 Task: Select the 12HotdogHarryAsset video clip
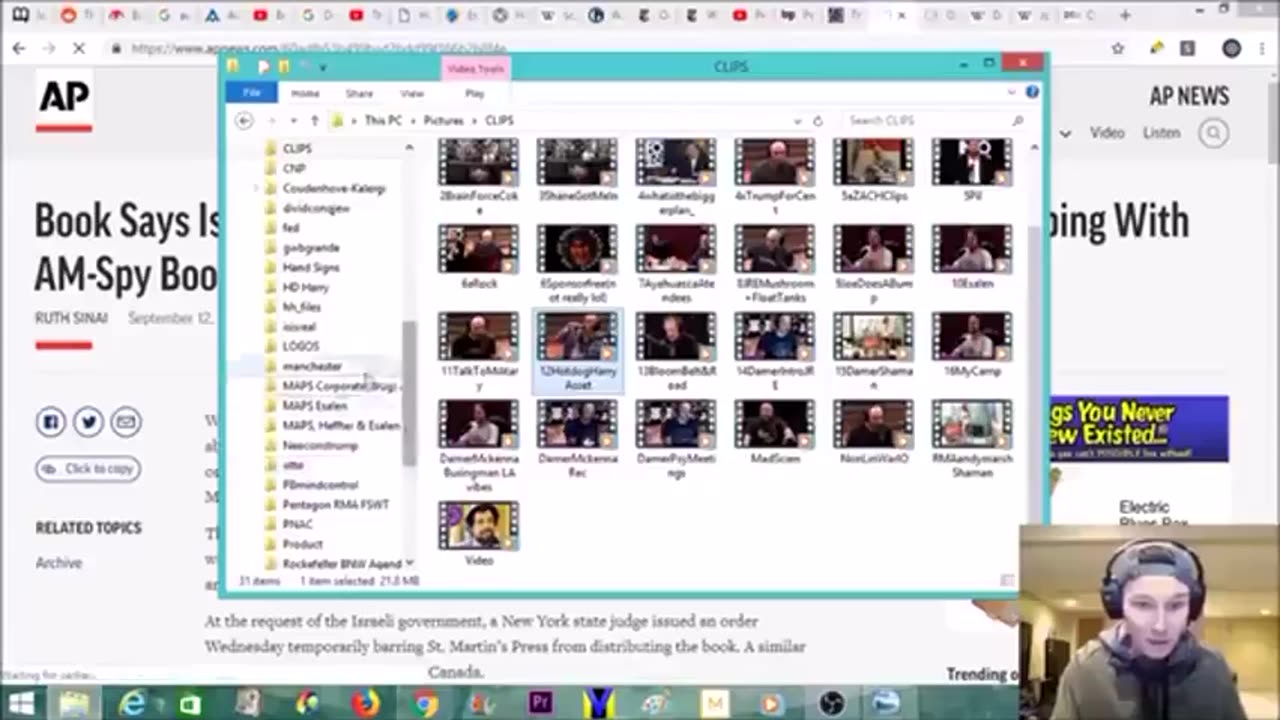tap(577, 350)
